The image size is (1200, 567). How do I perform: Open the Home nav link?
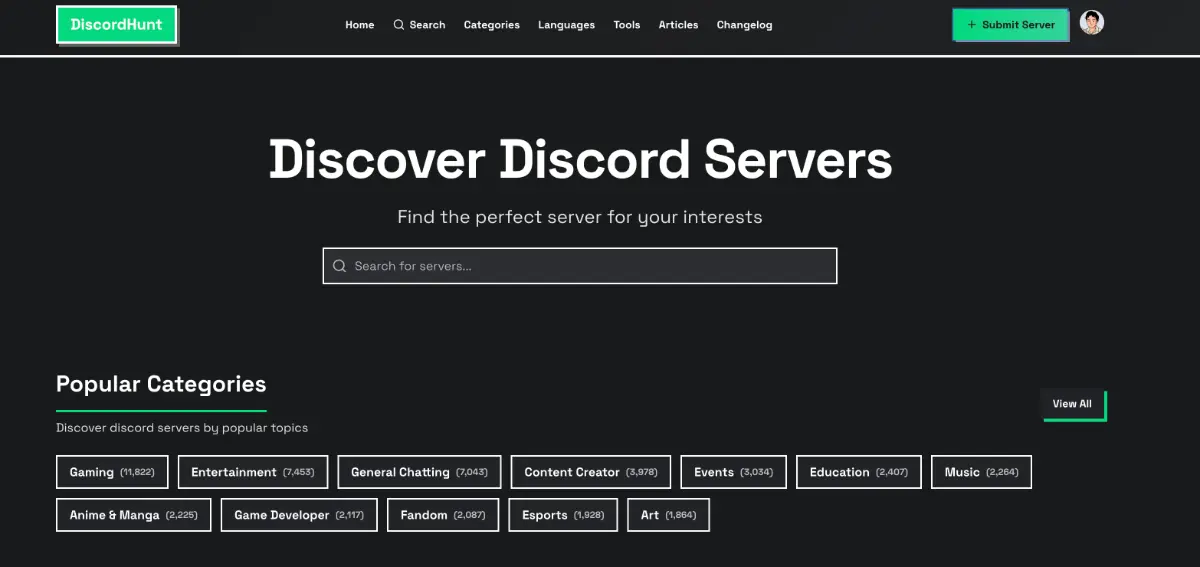coord(359,25)
